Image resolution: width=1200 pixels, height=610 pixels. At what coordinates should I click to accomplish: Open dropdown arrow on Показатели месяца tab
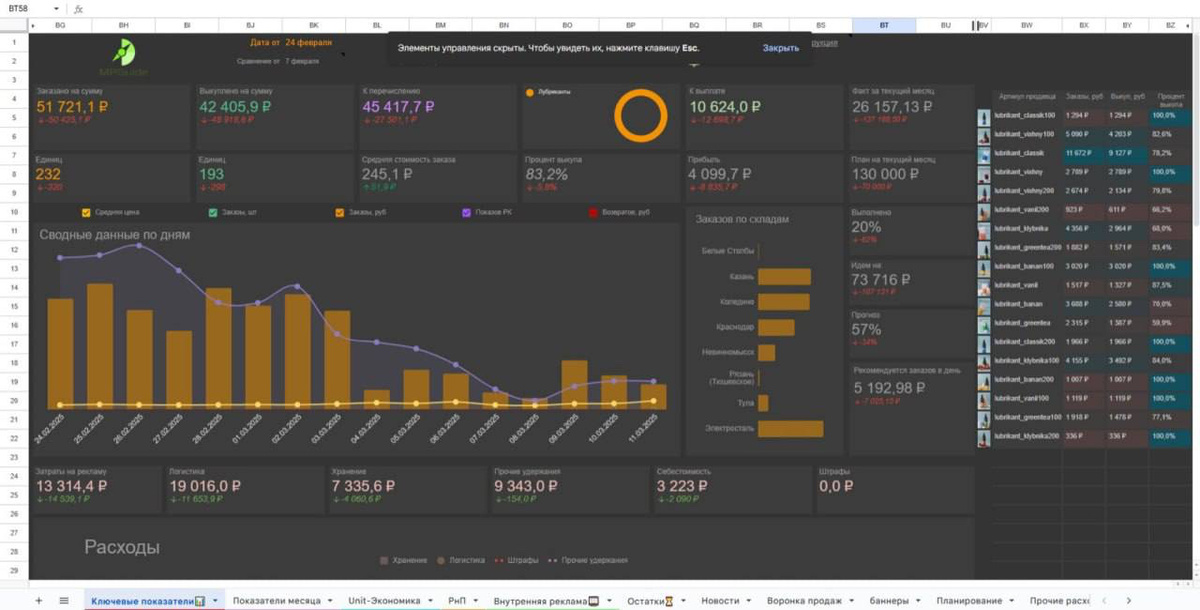330,601
